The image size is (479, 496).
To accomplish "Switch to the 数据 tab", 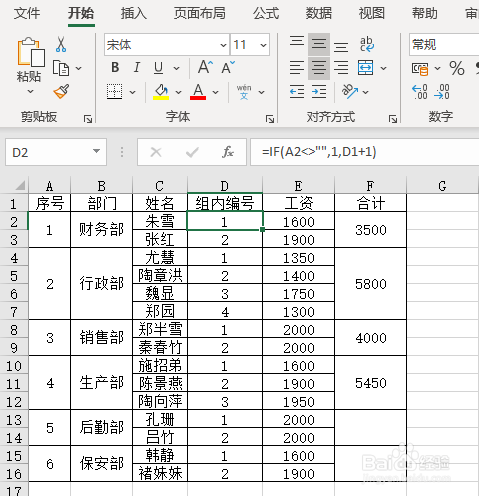I will 319,13.
